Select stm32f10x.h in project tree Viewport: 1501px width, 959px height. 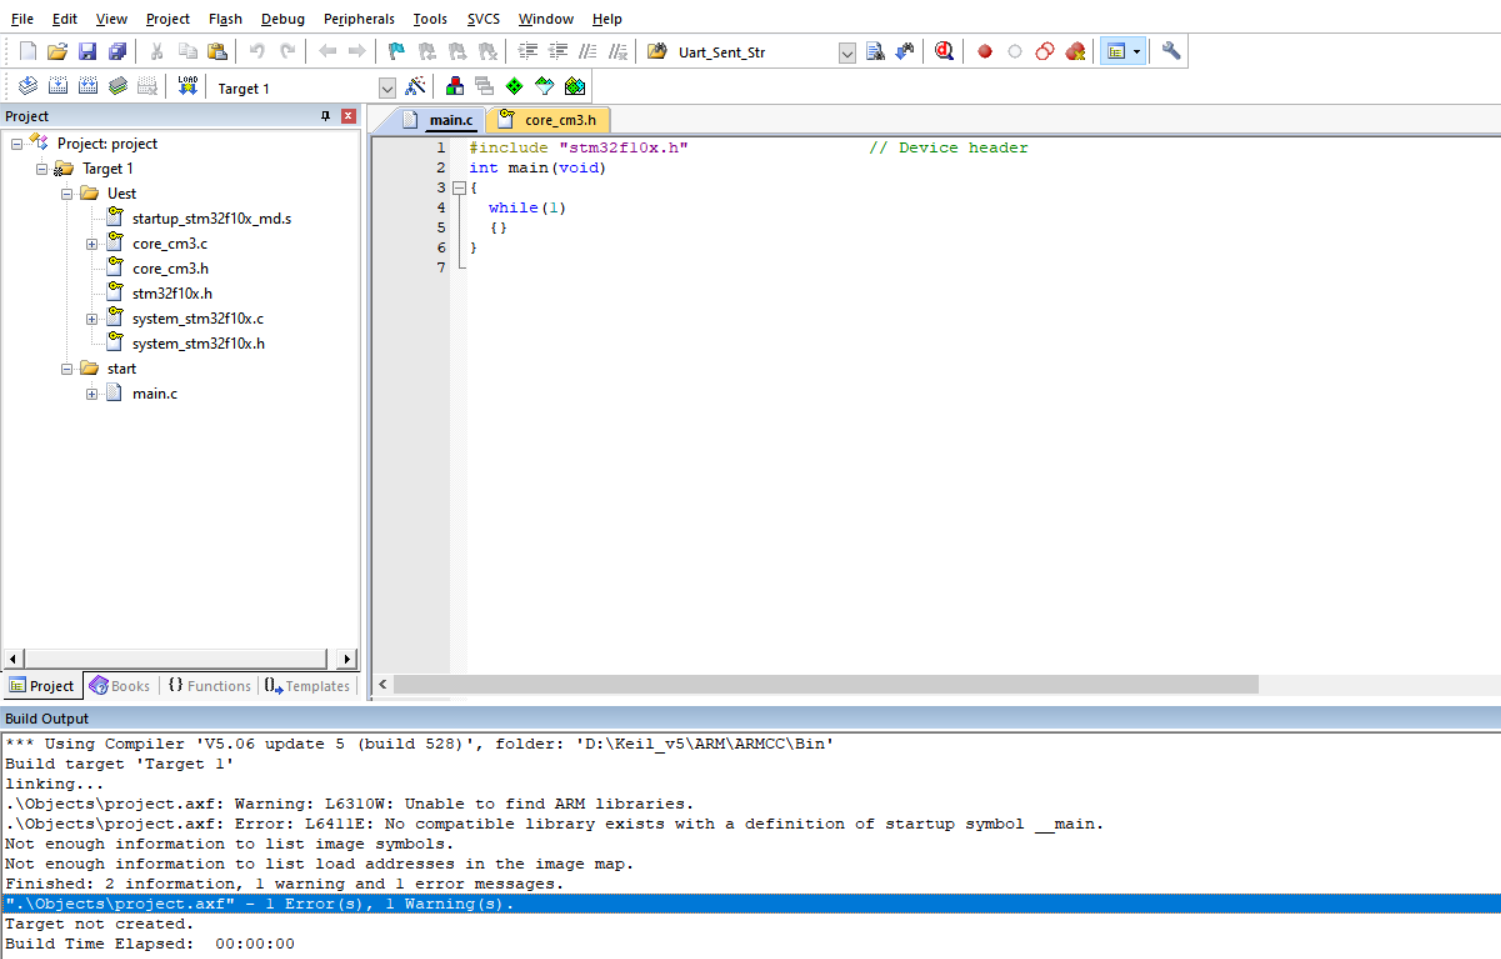tap(172, 294)
